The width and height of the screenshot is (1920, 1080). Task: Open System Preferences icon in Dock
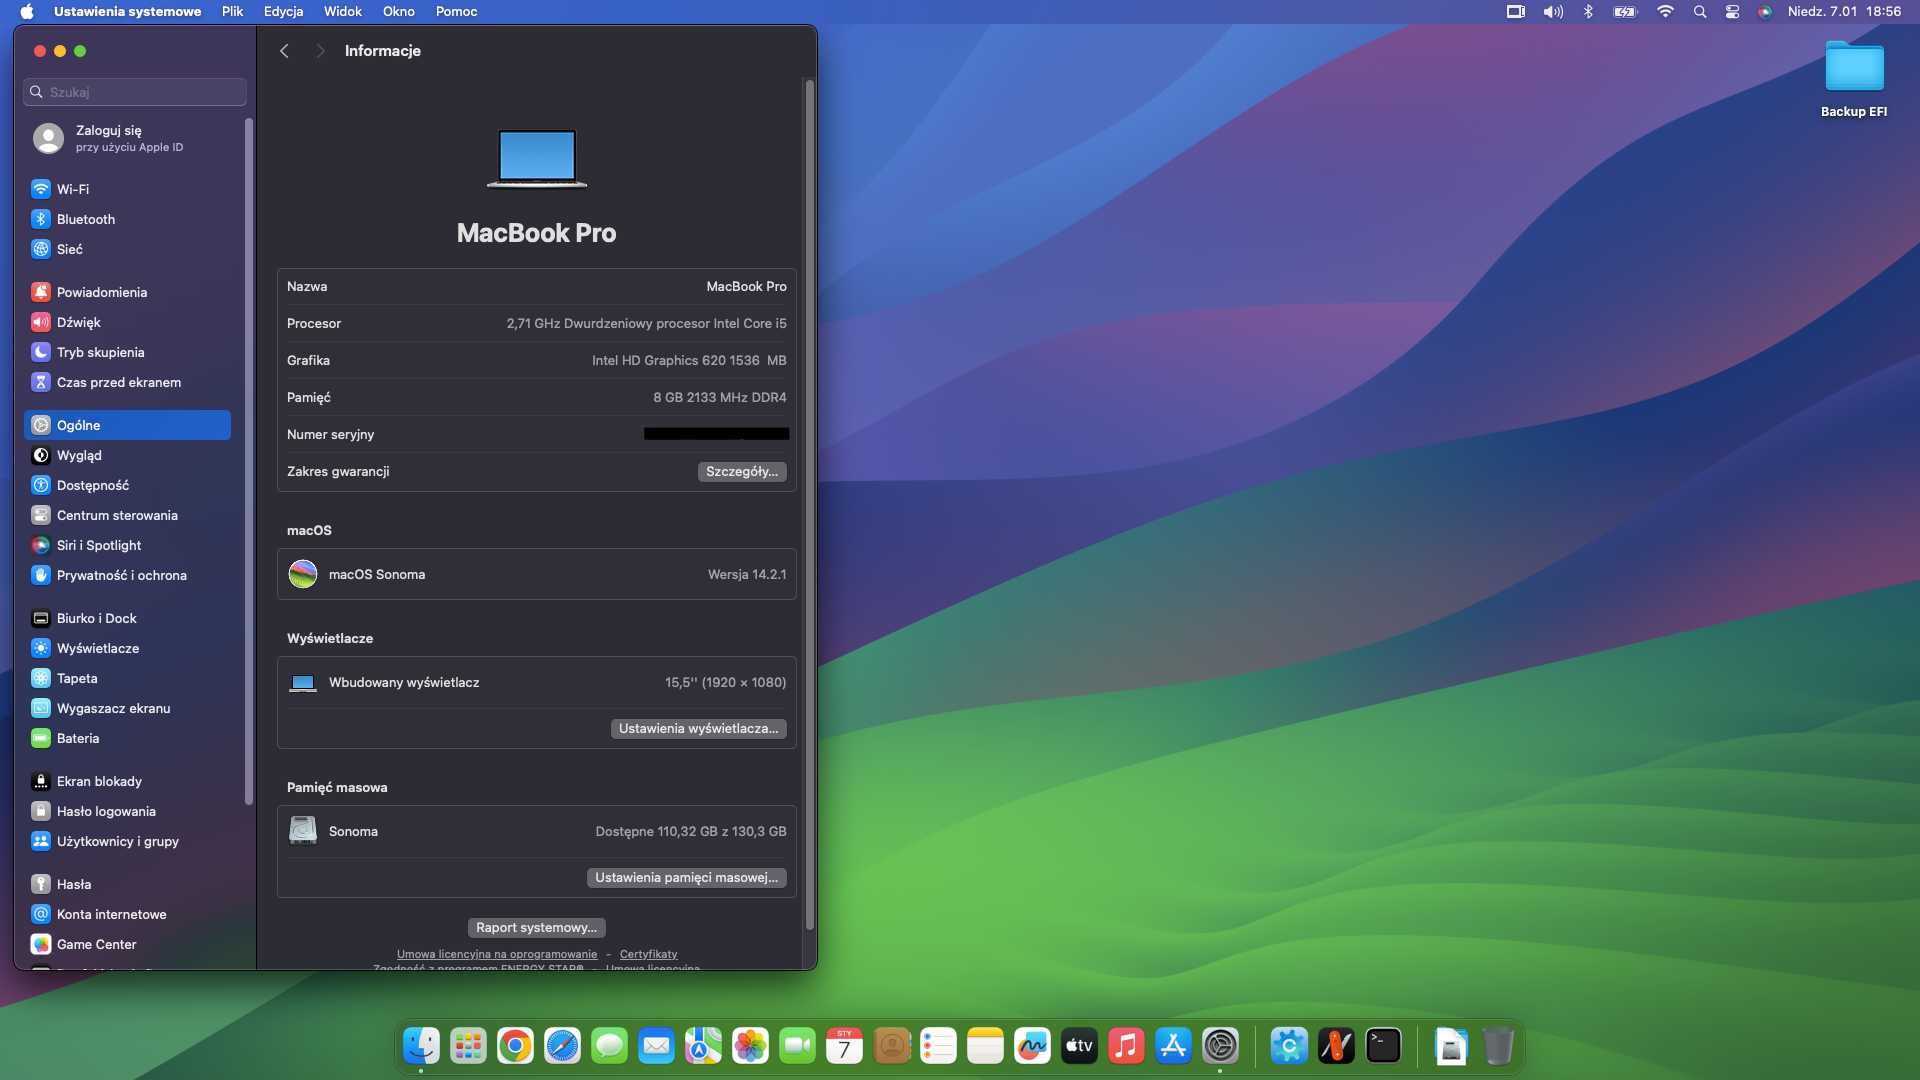coord(1218,1046)
